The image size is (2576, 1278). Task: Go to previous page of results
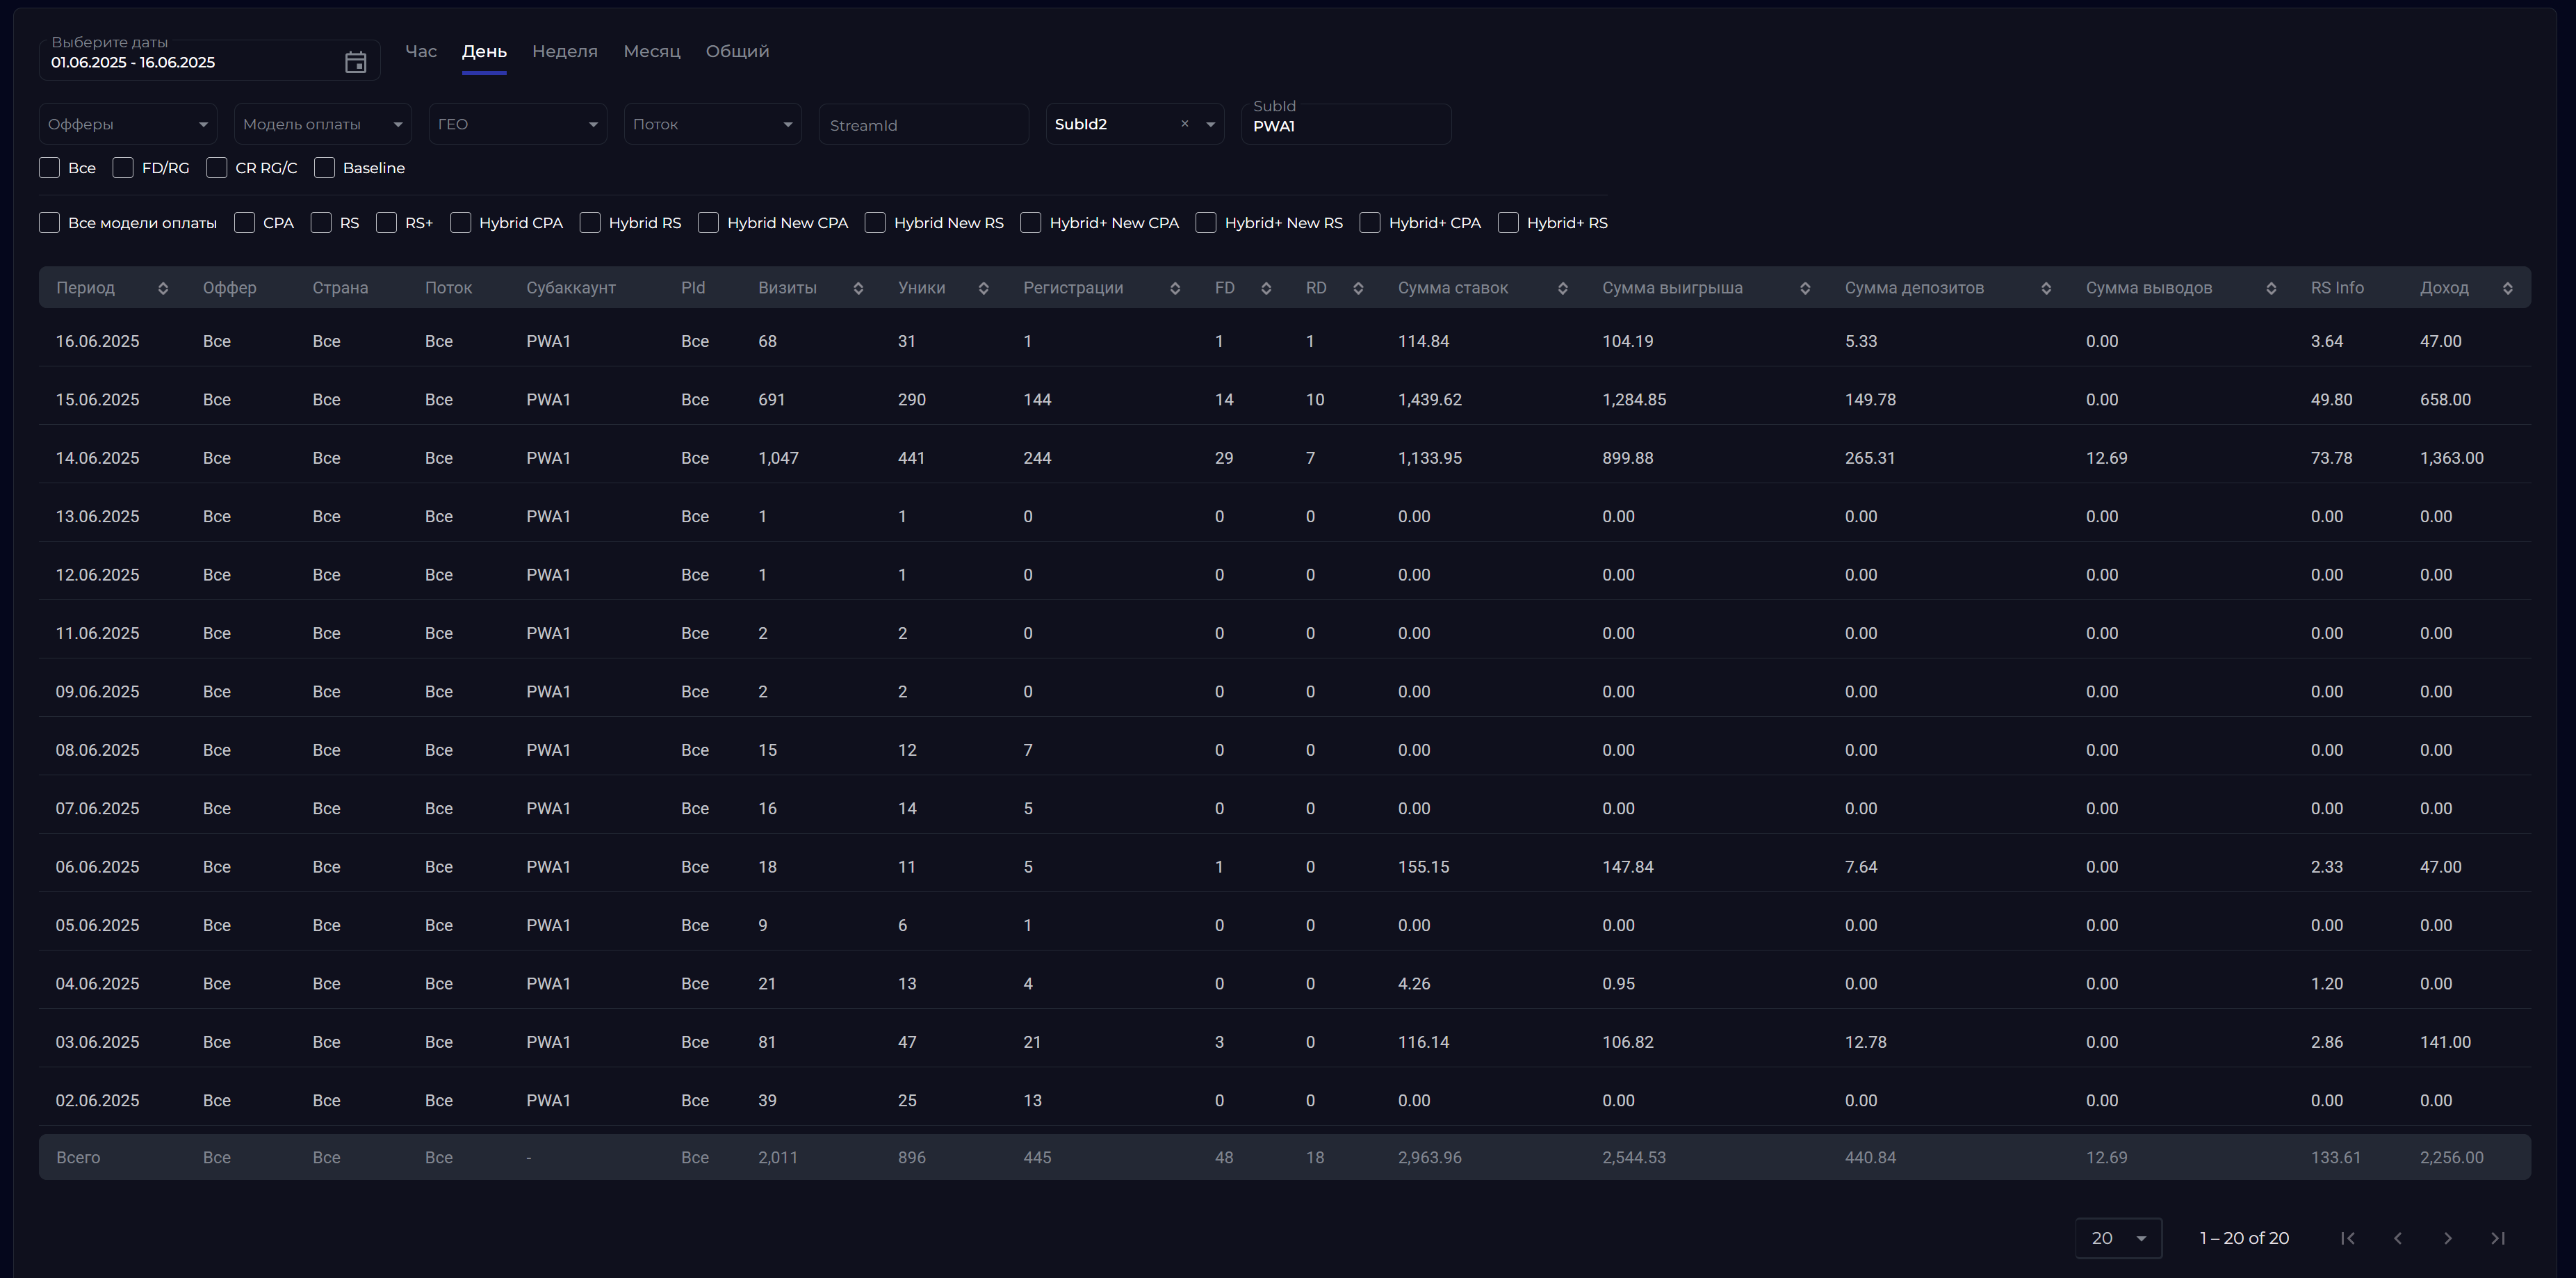(2398, 1238)
